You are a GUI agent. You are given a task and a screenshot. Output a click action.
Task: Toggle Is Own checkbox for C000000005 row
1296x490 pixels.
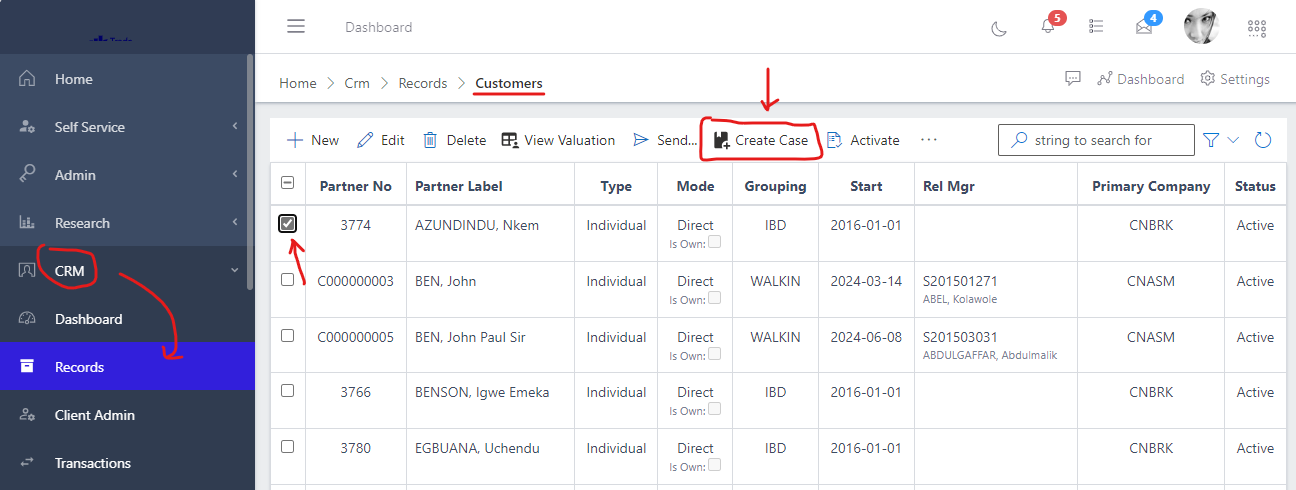tap(714, 354)
